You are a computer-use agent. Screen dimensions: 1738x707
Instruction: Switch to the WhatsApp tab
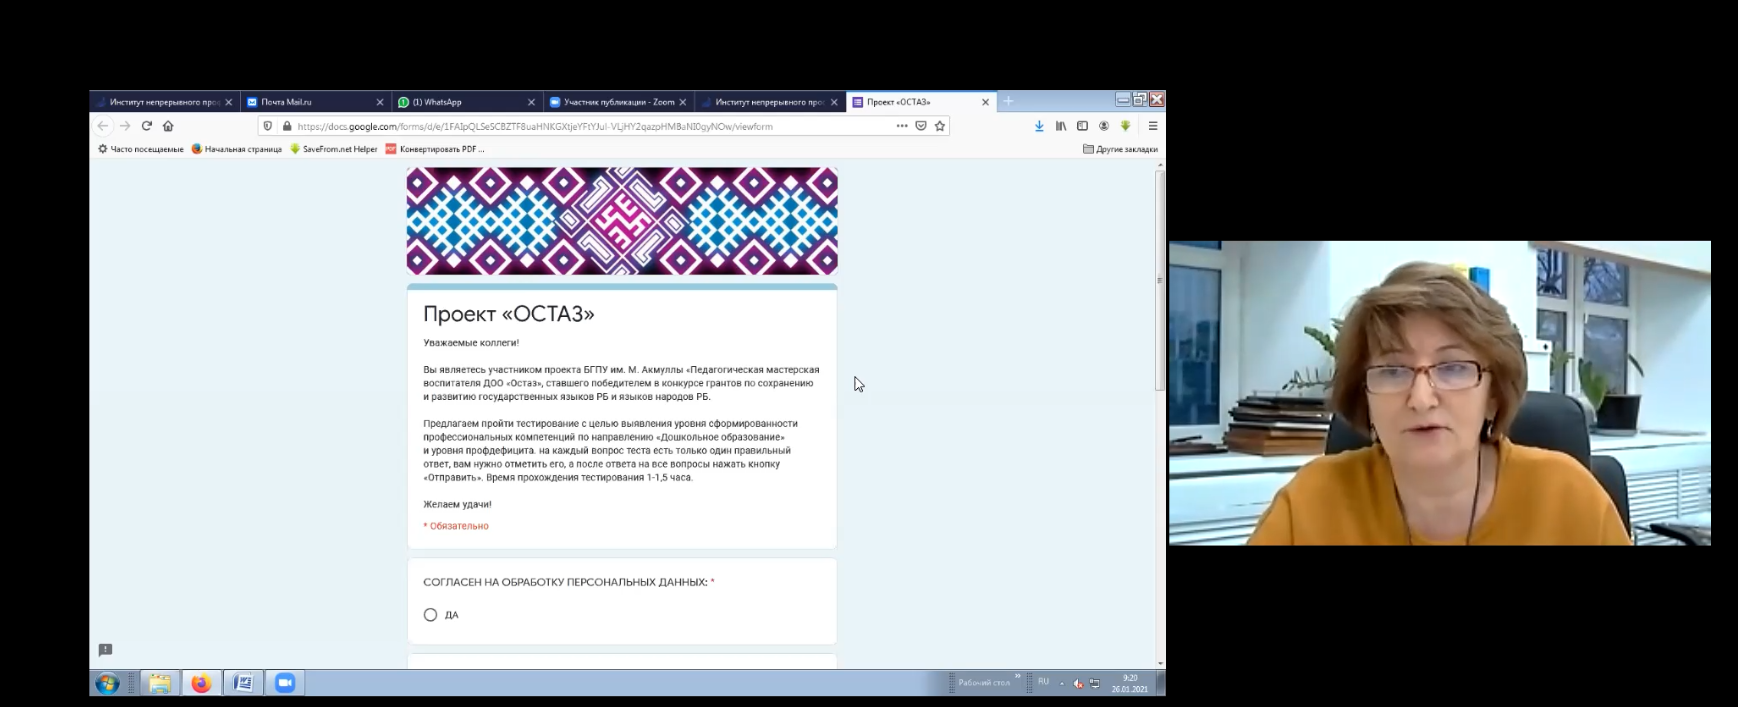coord(460,102)
